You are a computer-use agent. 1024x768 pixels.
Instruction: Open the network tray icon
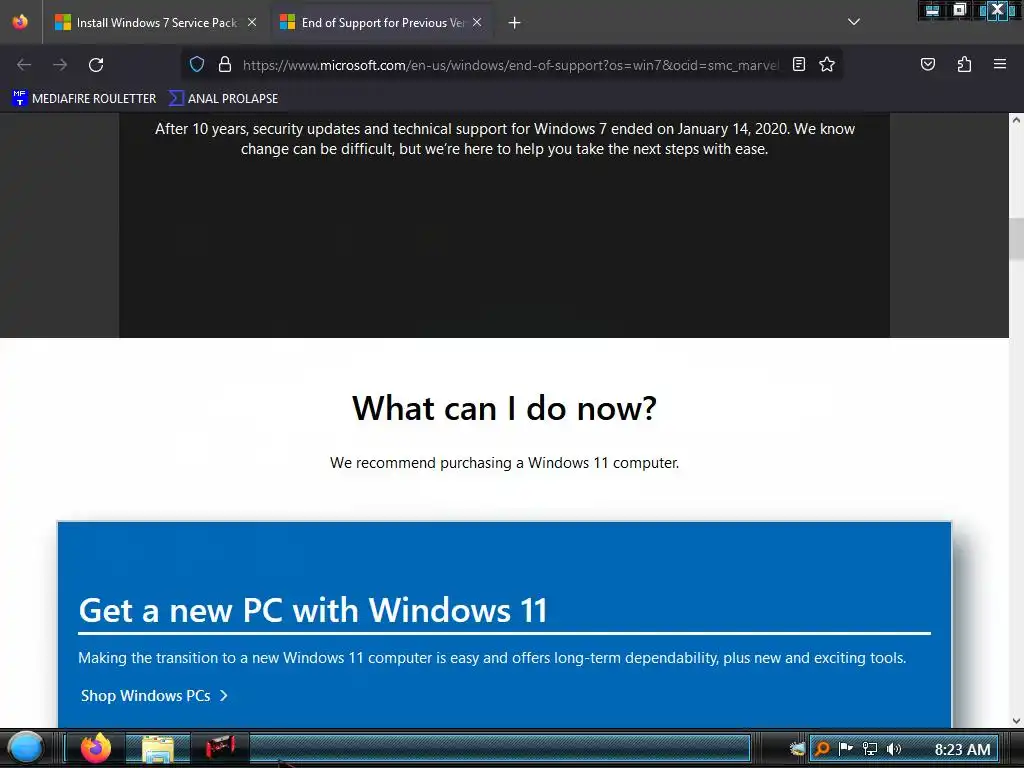(x=870, y=748)
